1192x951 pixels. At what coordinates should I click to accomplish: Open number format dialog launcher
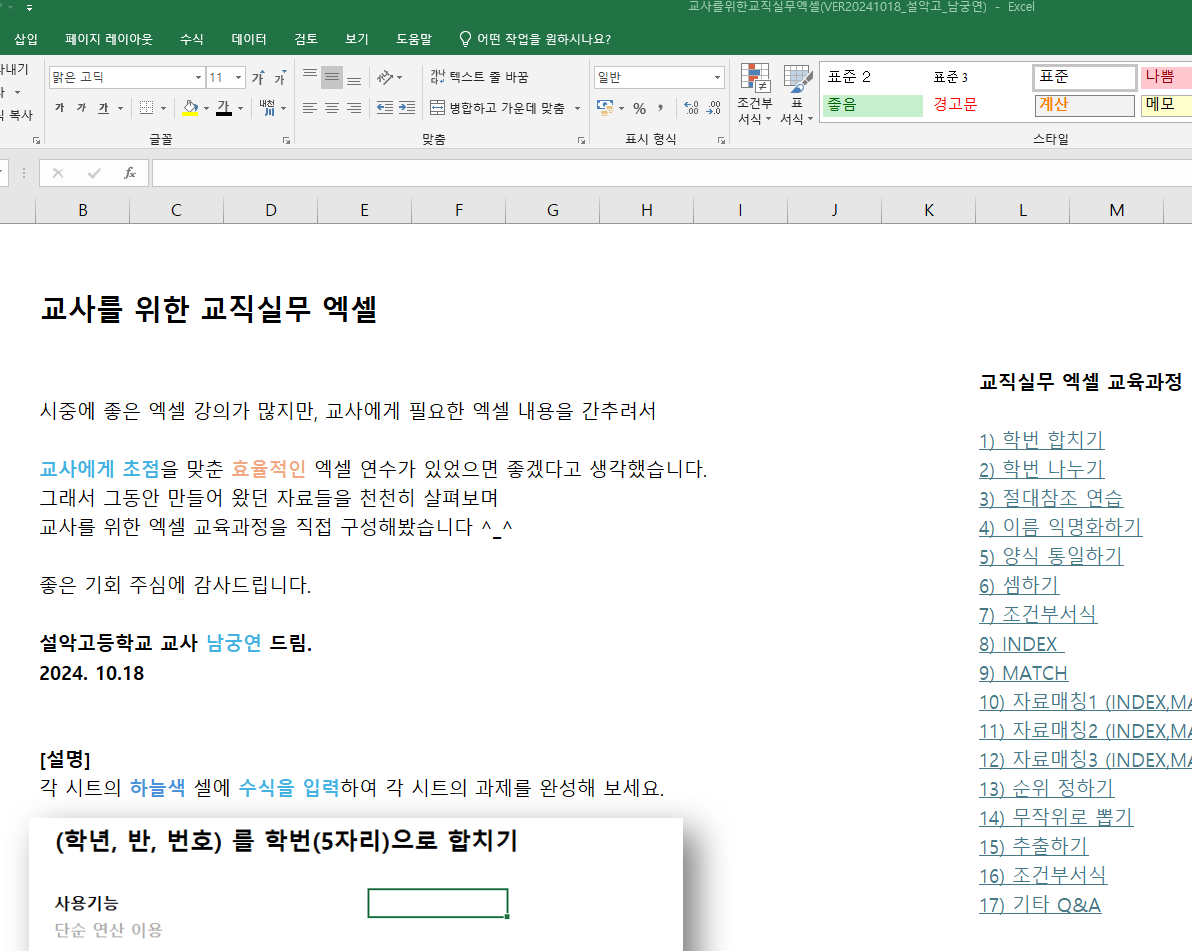(721, 141)
